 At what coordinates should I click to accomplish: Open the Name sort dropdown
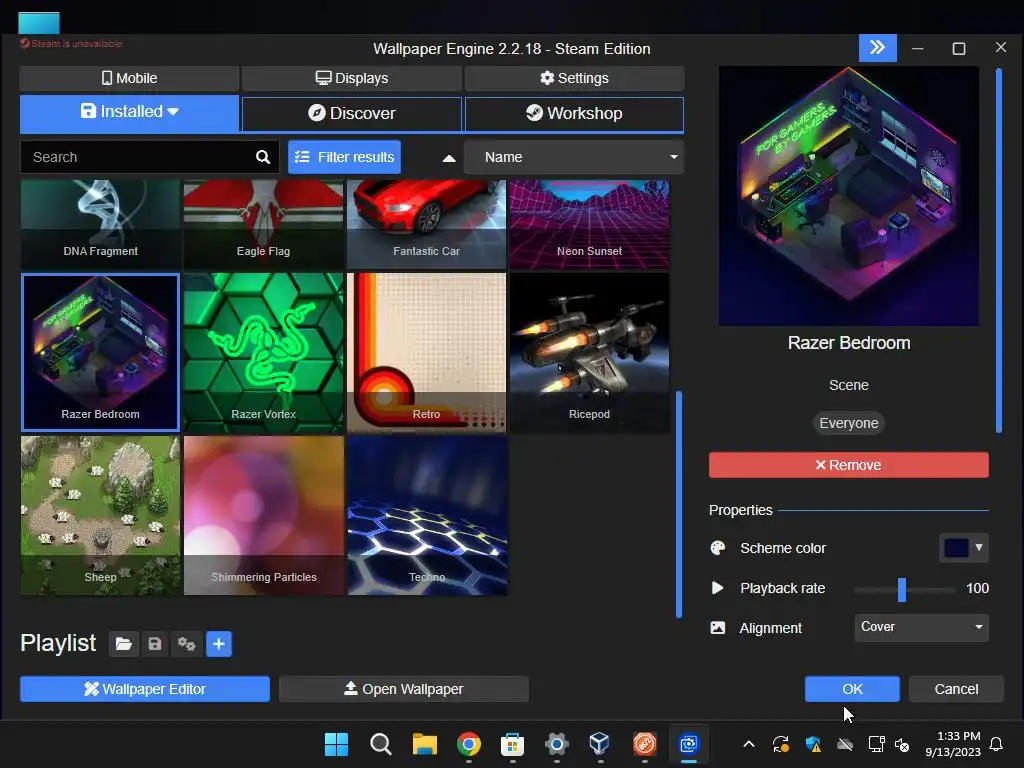pyautogui.click(x=574, y=157)
